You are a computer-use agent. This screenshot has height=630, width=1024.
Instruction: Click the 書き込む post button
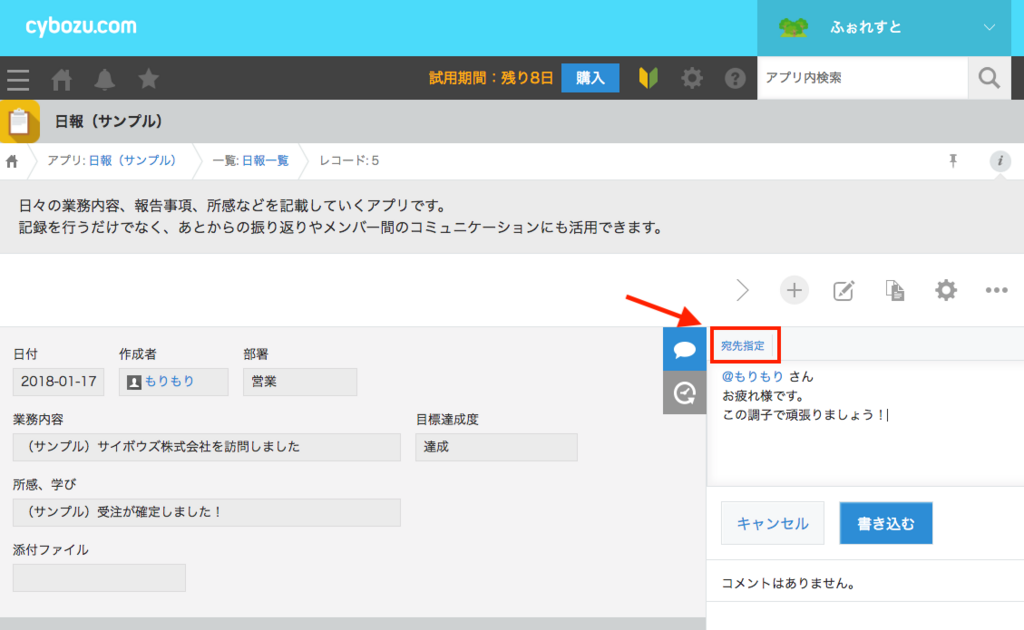click(x=886, y=523)
